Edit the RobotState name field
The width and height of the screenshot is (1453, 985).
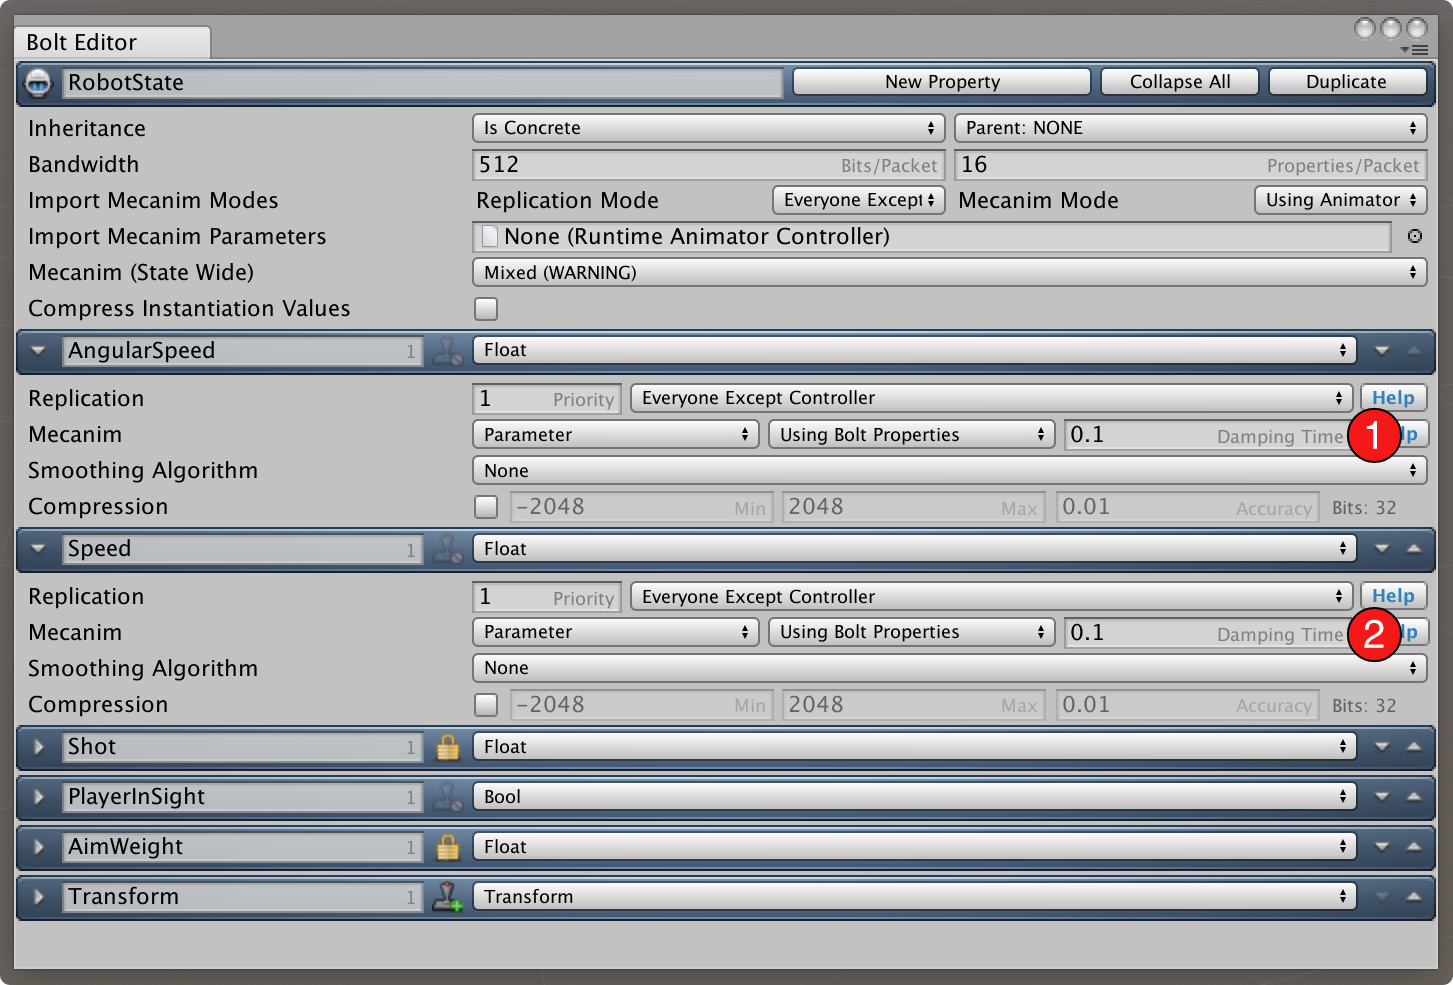click(x=422, y=82)
